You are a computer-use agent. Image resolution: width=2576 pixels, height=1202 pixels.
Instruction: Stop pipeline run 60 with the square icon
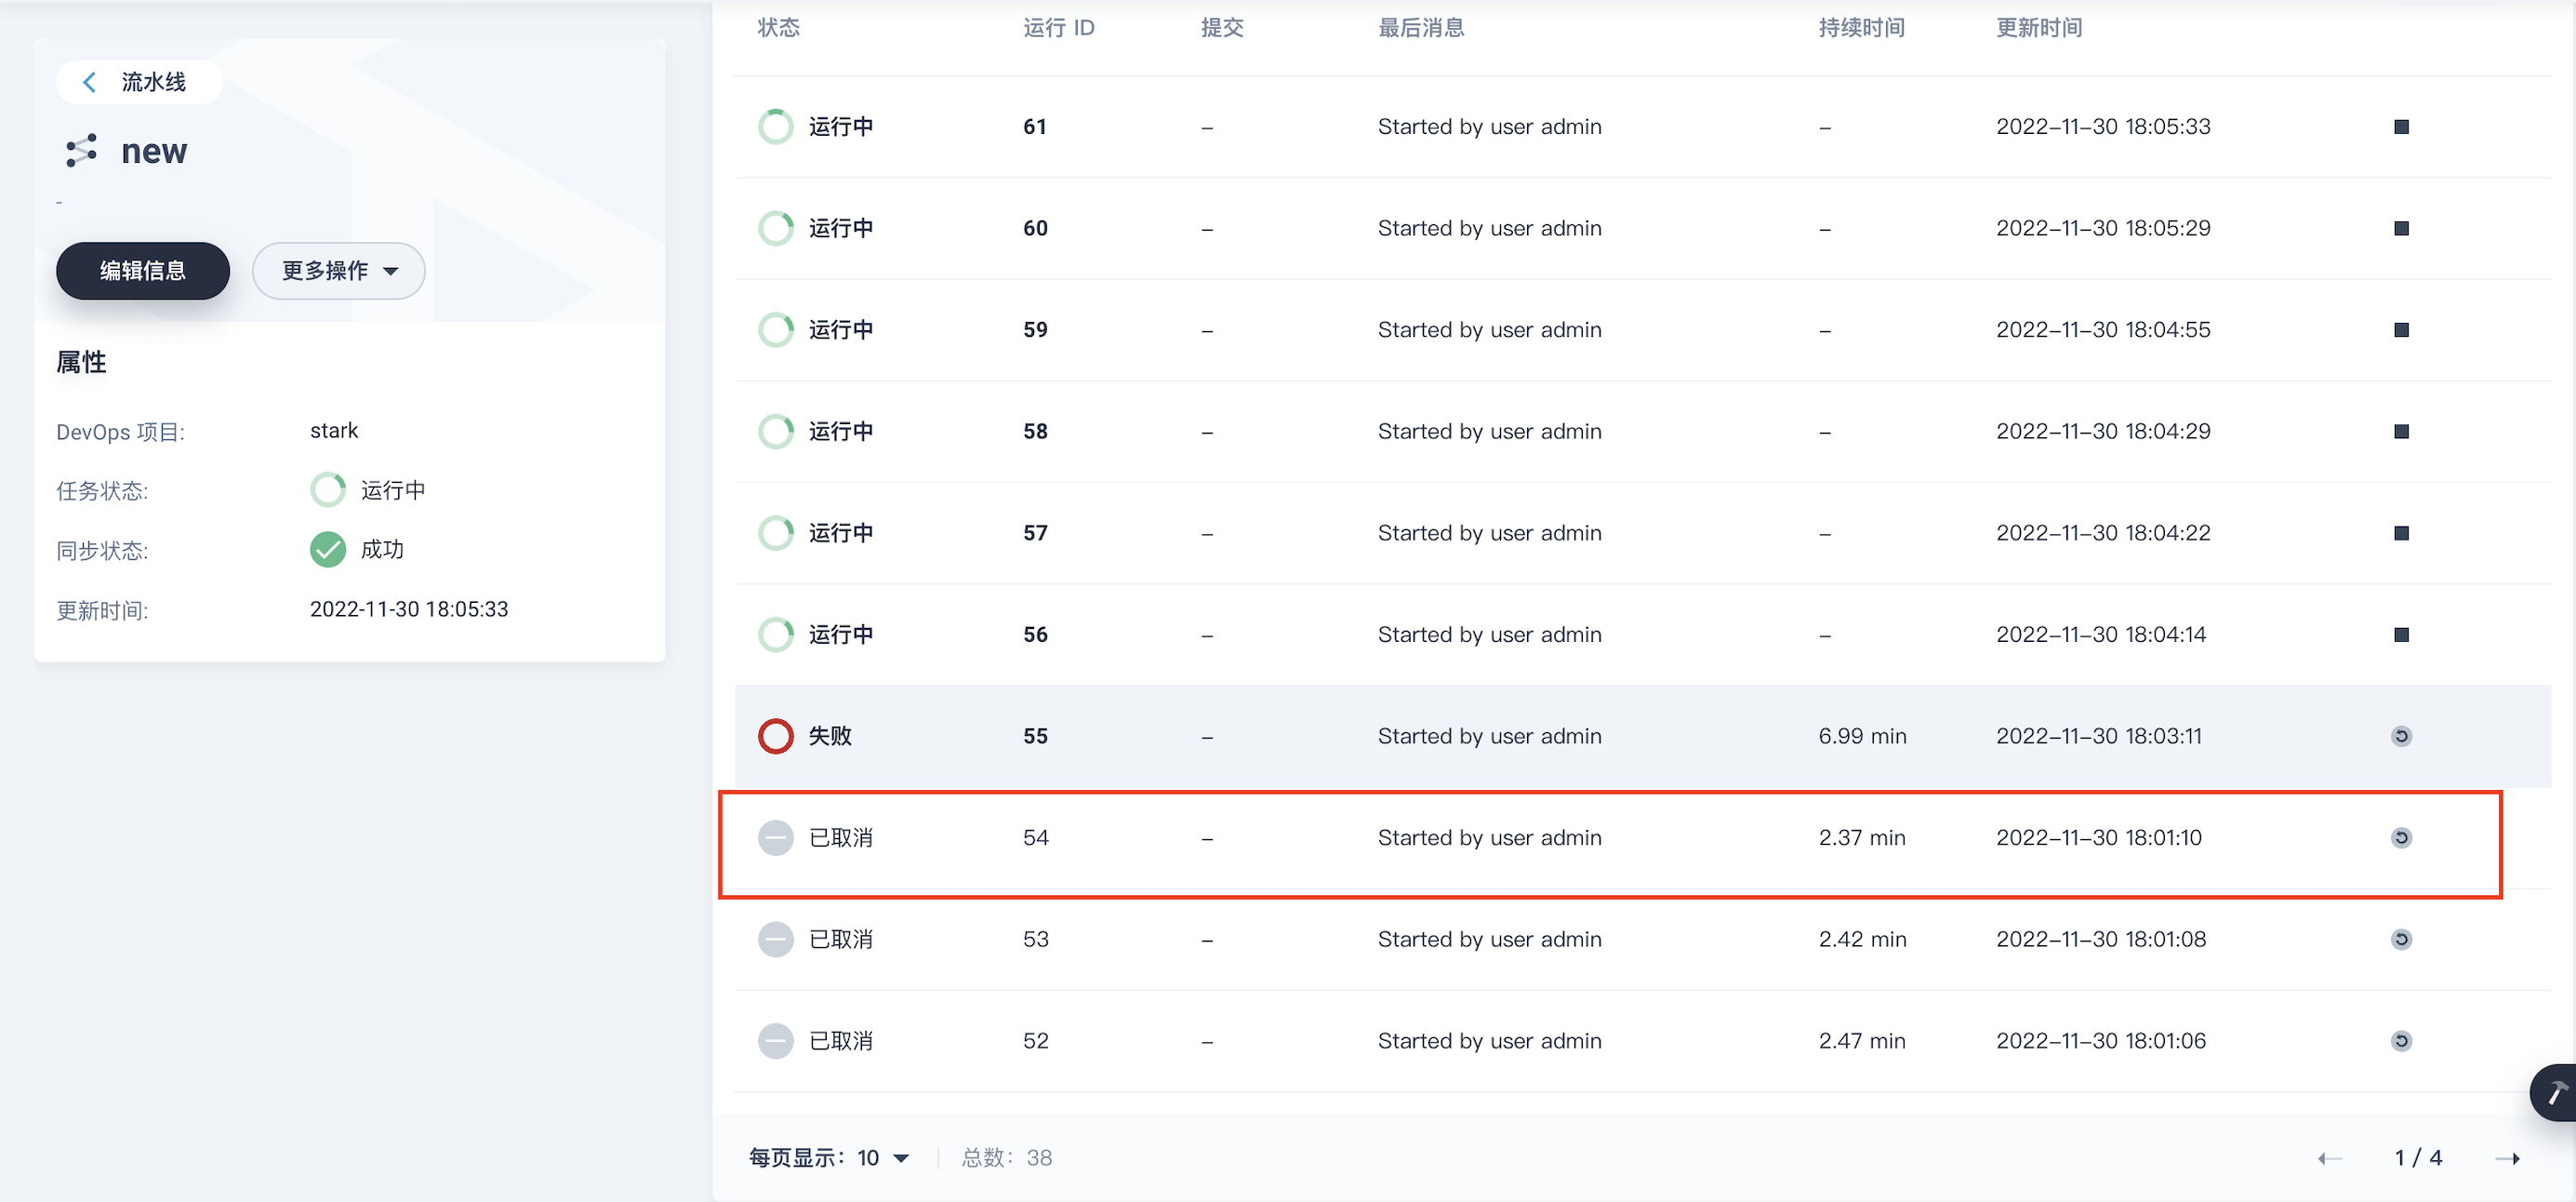tap(2401, 228)
